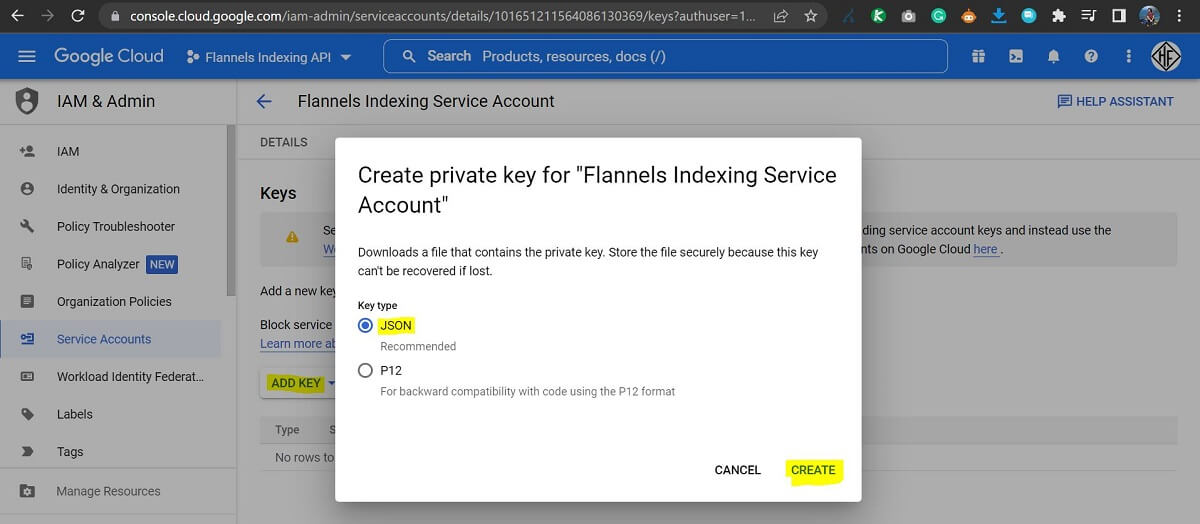Bookmark this page with the star
The image size is (1200, 524).
click(x=810, y=16)
